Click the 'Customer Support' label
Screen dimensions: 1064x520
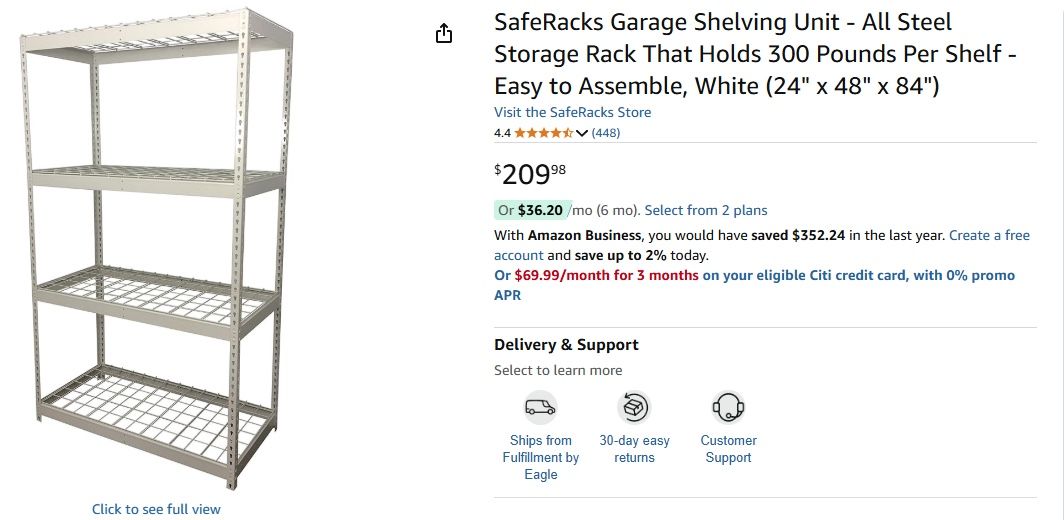(x=728, y=449)
